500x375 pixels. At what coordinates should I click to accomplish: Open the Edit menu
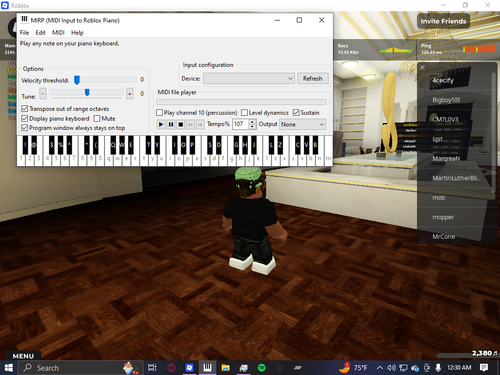point(40,33)
